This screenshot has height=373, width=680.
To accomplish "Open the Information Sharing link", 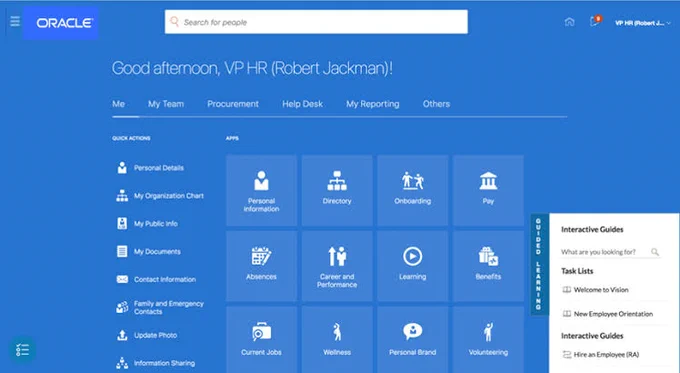I will (164, 363).
